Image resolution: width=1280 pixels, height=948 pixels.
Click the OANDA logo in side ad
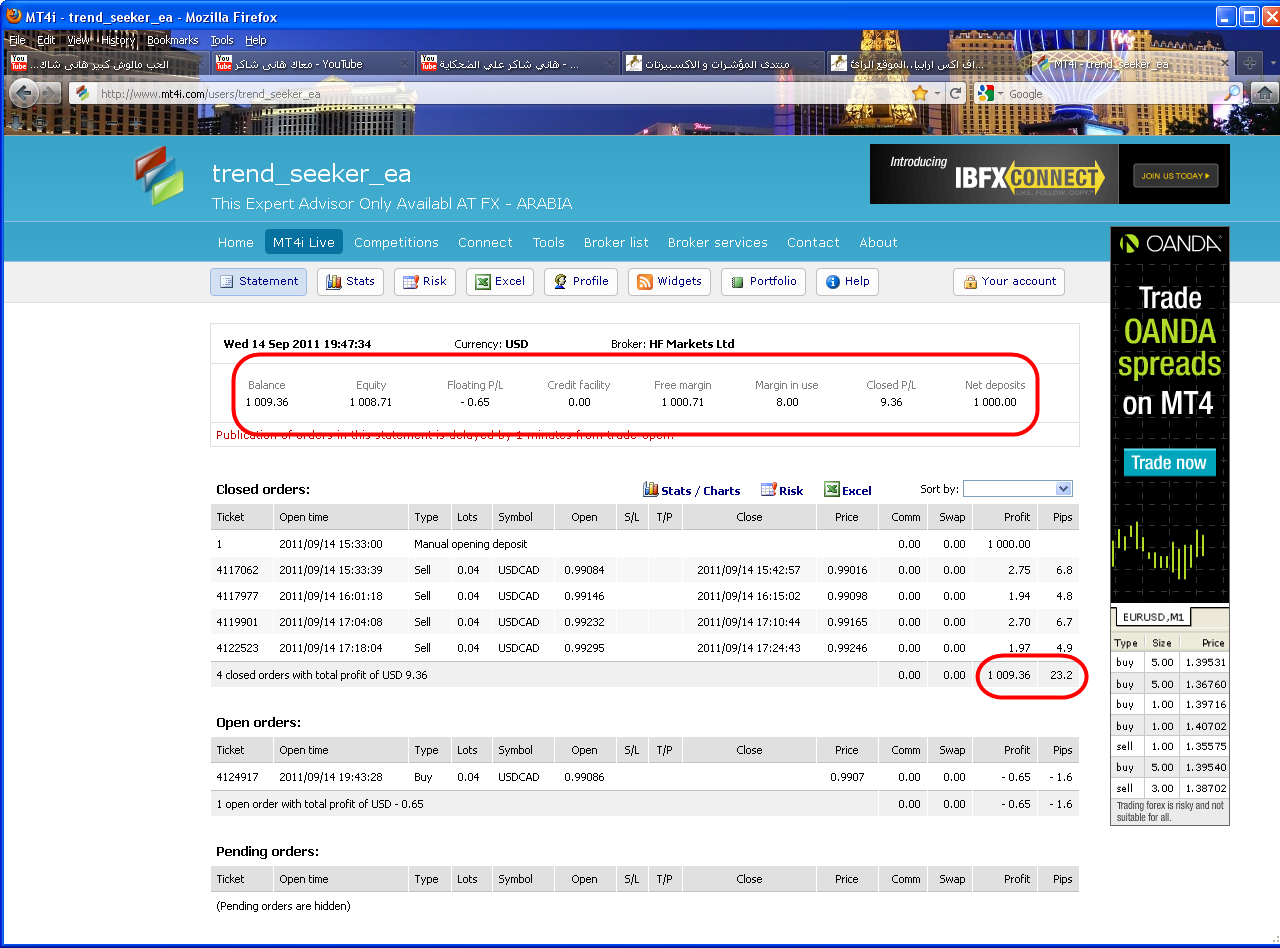(x=1169, y=243)
